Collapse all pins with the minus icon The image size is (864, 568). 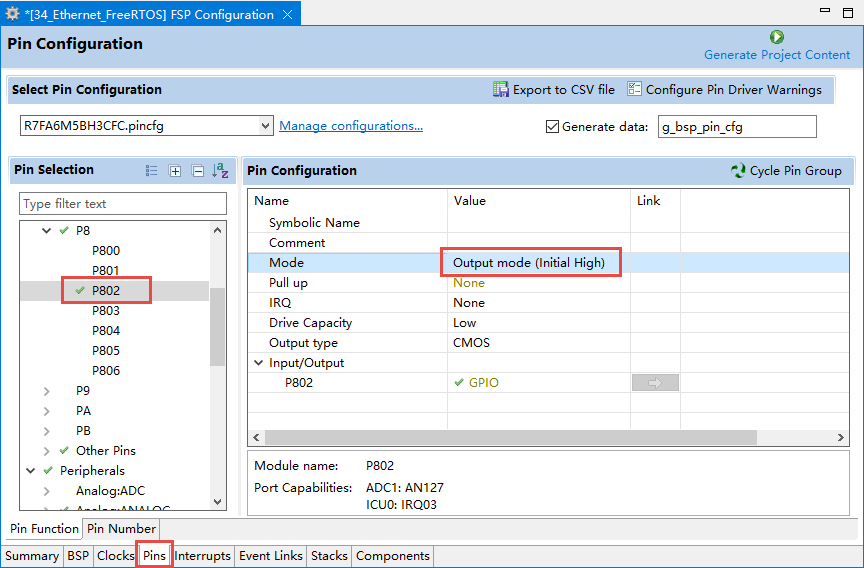tap(198, 171)
